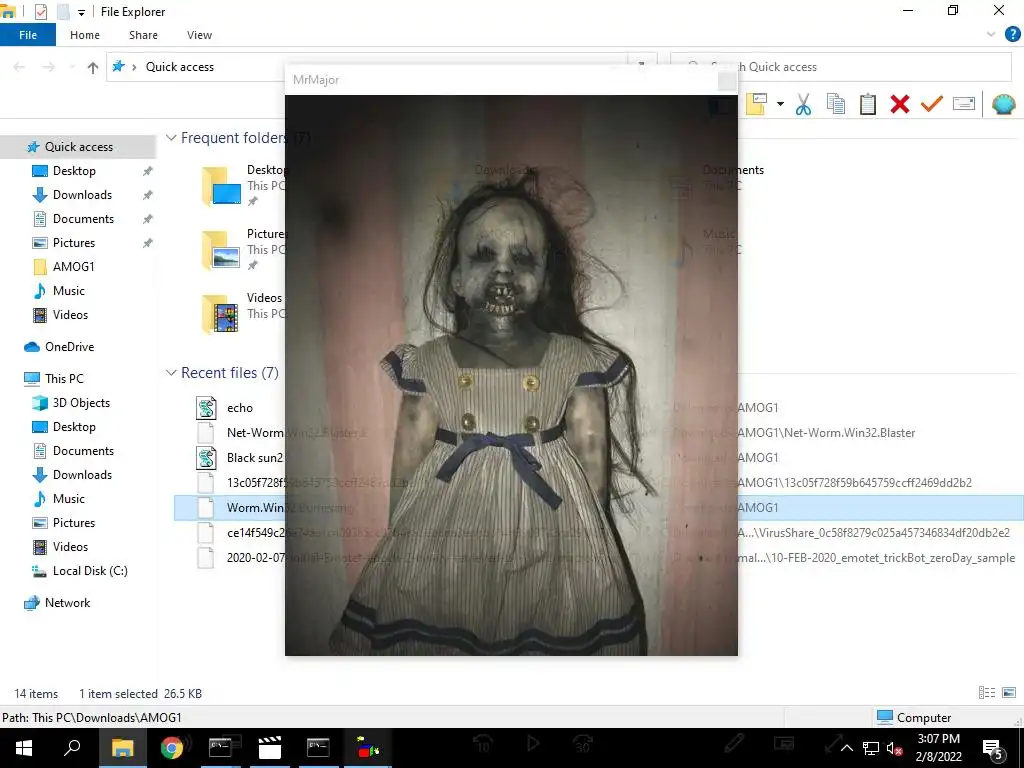Switch to details view in status bar

tap(987, 693)
